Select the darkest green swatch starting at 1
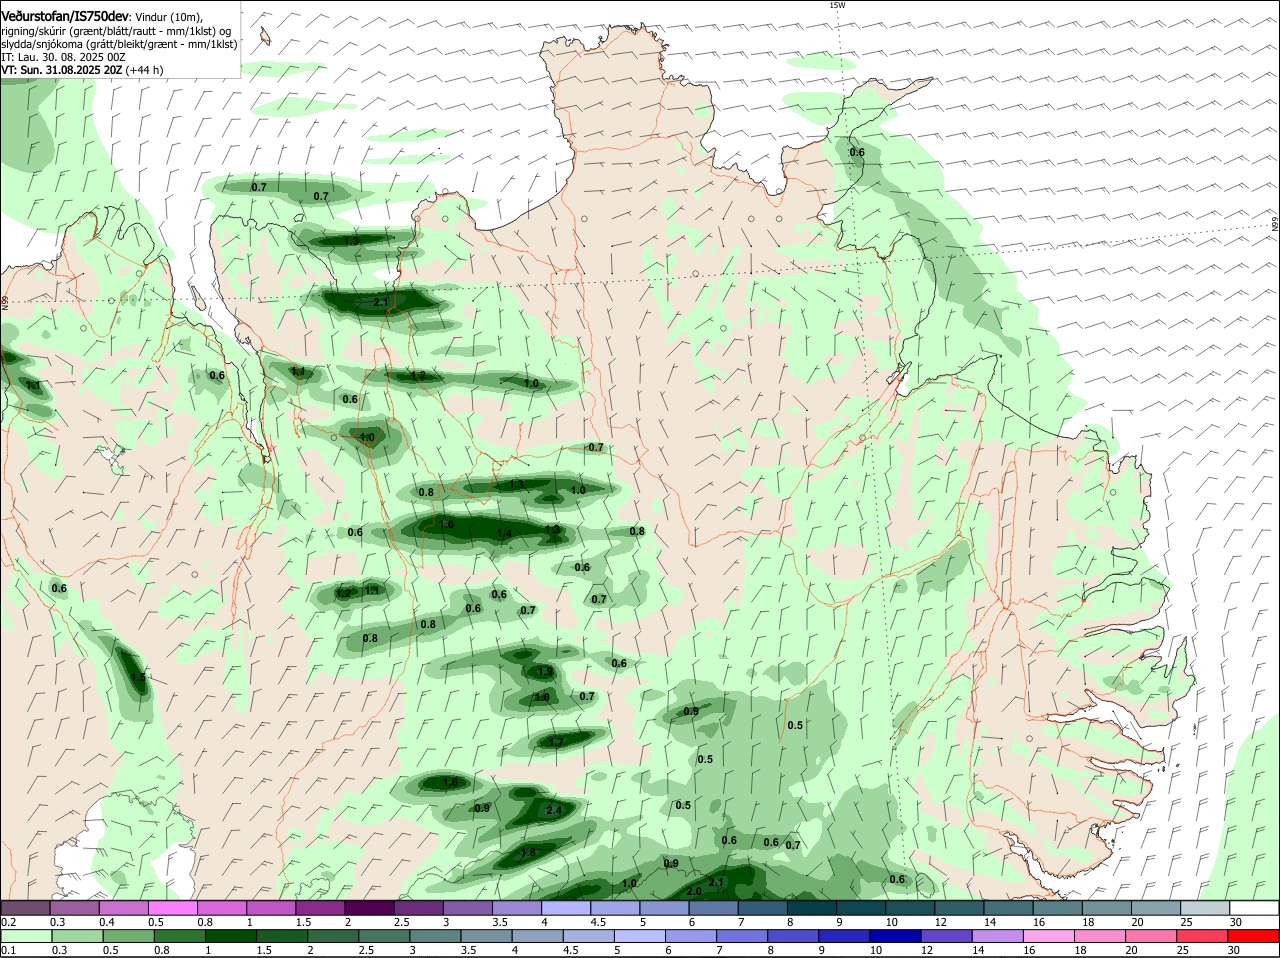Image resolution: width=1280 pixels, height=958 pixels. click(x=230, y=936)
